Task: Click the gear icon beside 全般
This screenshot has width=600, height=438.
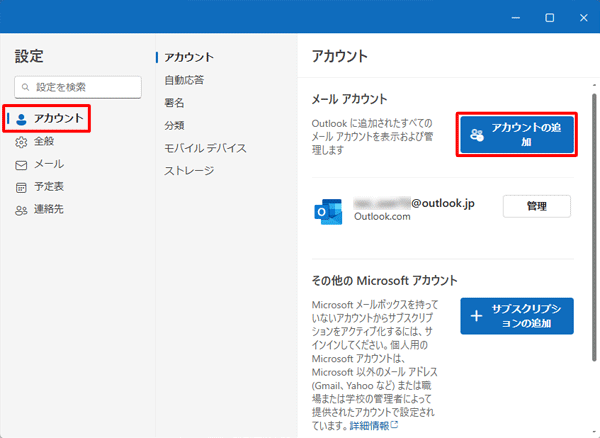Action: coord(21,142)
